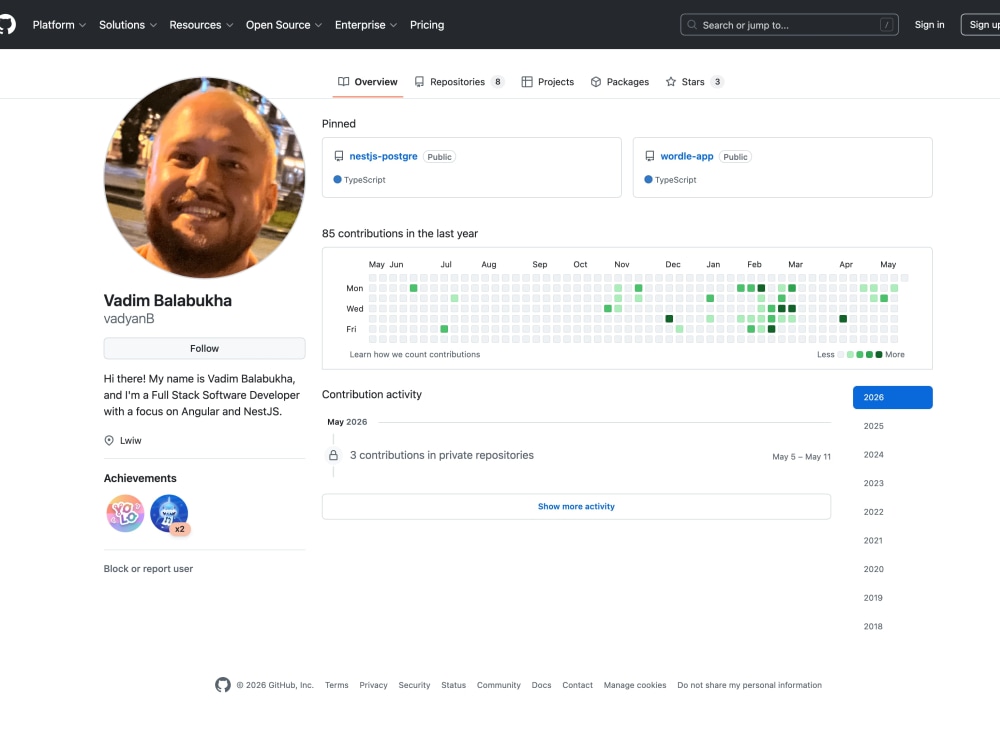Viewport: 1000px width, 750px height.
Task: Switch to the Packages tab
Action: pyautogui.click(x=619, y=82)
